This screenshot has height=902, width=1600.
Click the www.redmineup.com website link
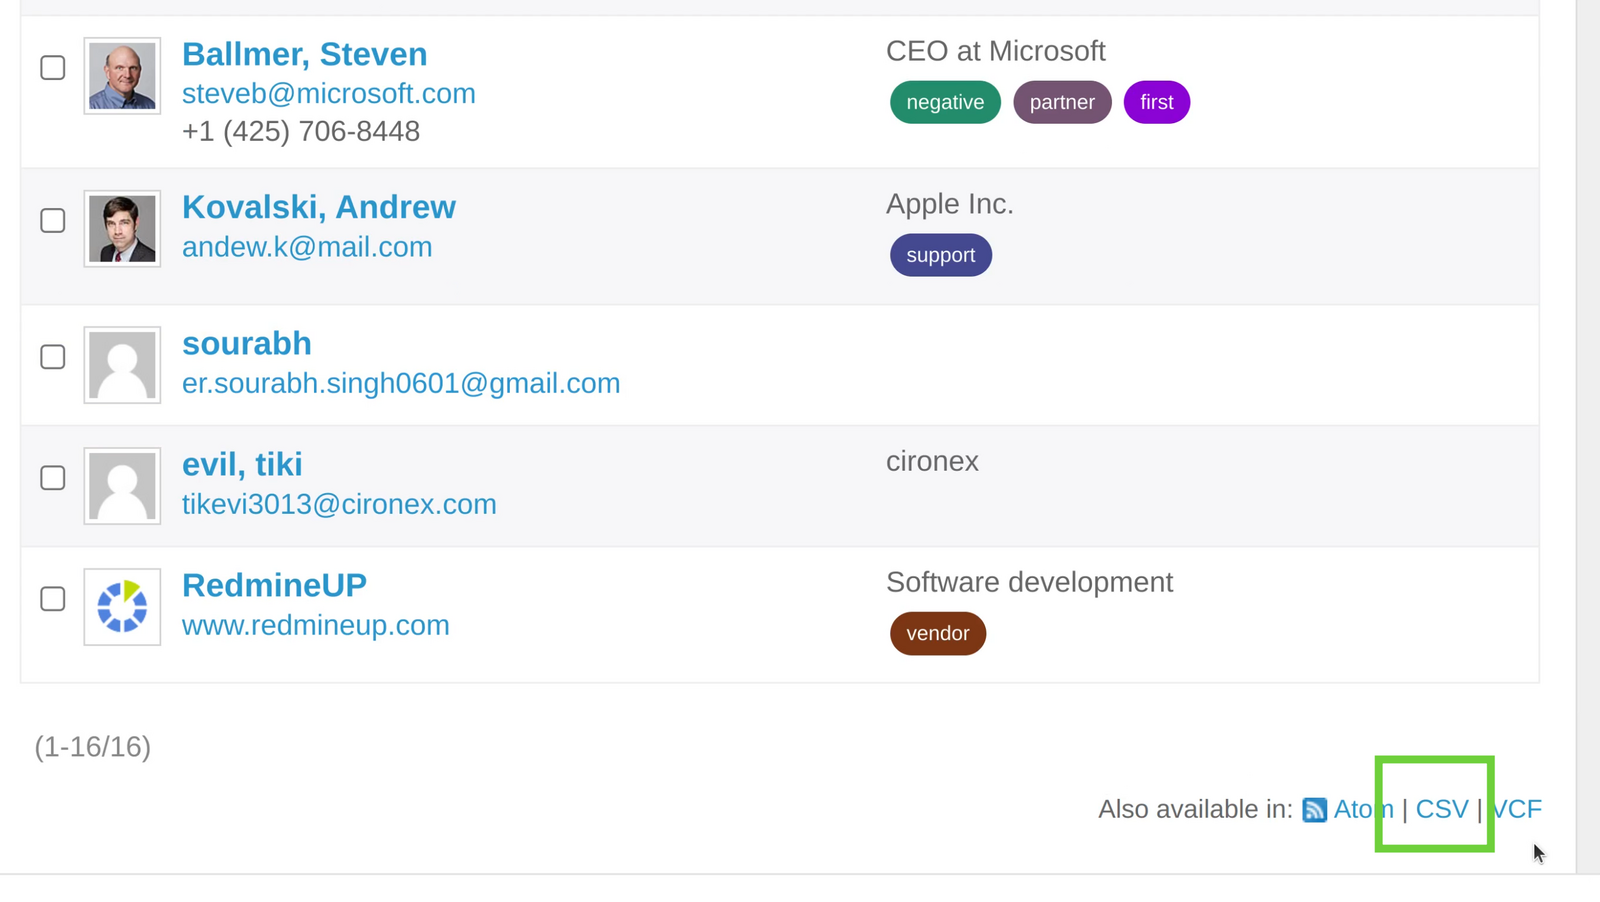click(315, 624)
